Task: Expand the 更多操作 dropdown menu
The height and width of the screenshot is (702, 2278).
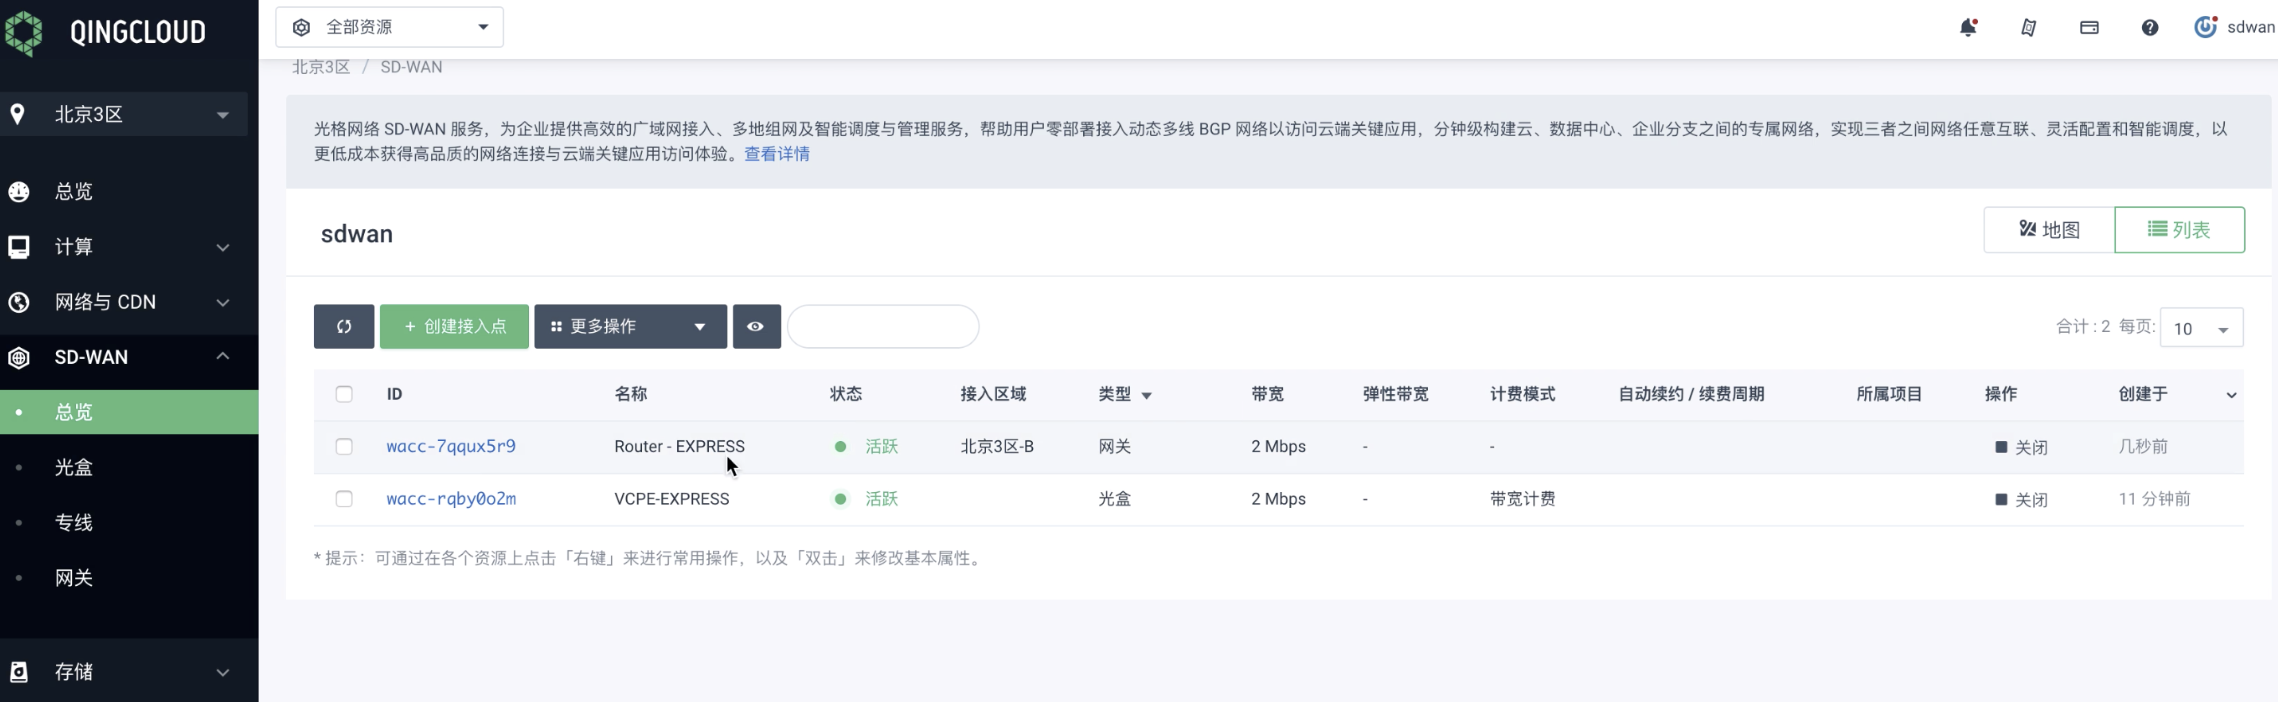Action: [630, 327]
